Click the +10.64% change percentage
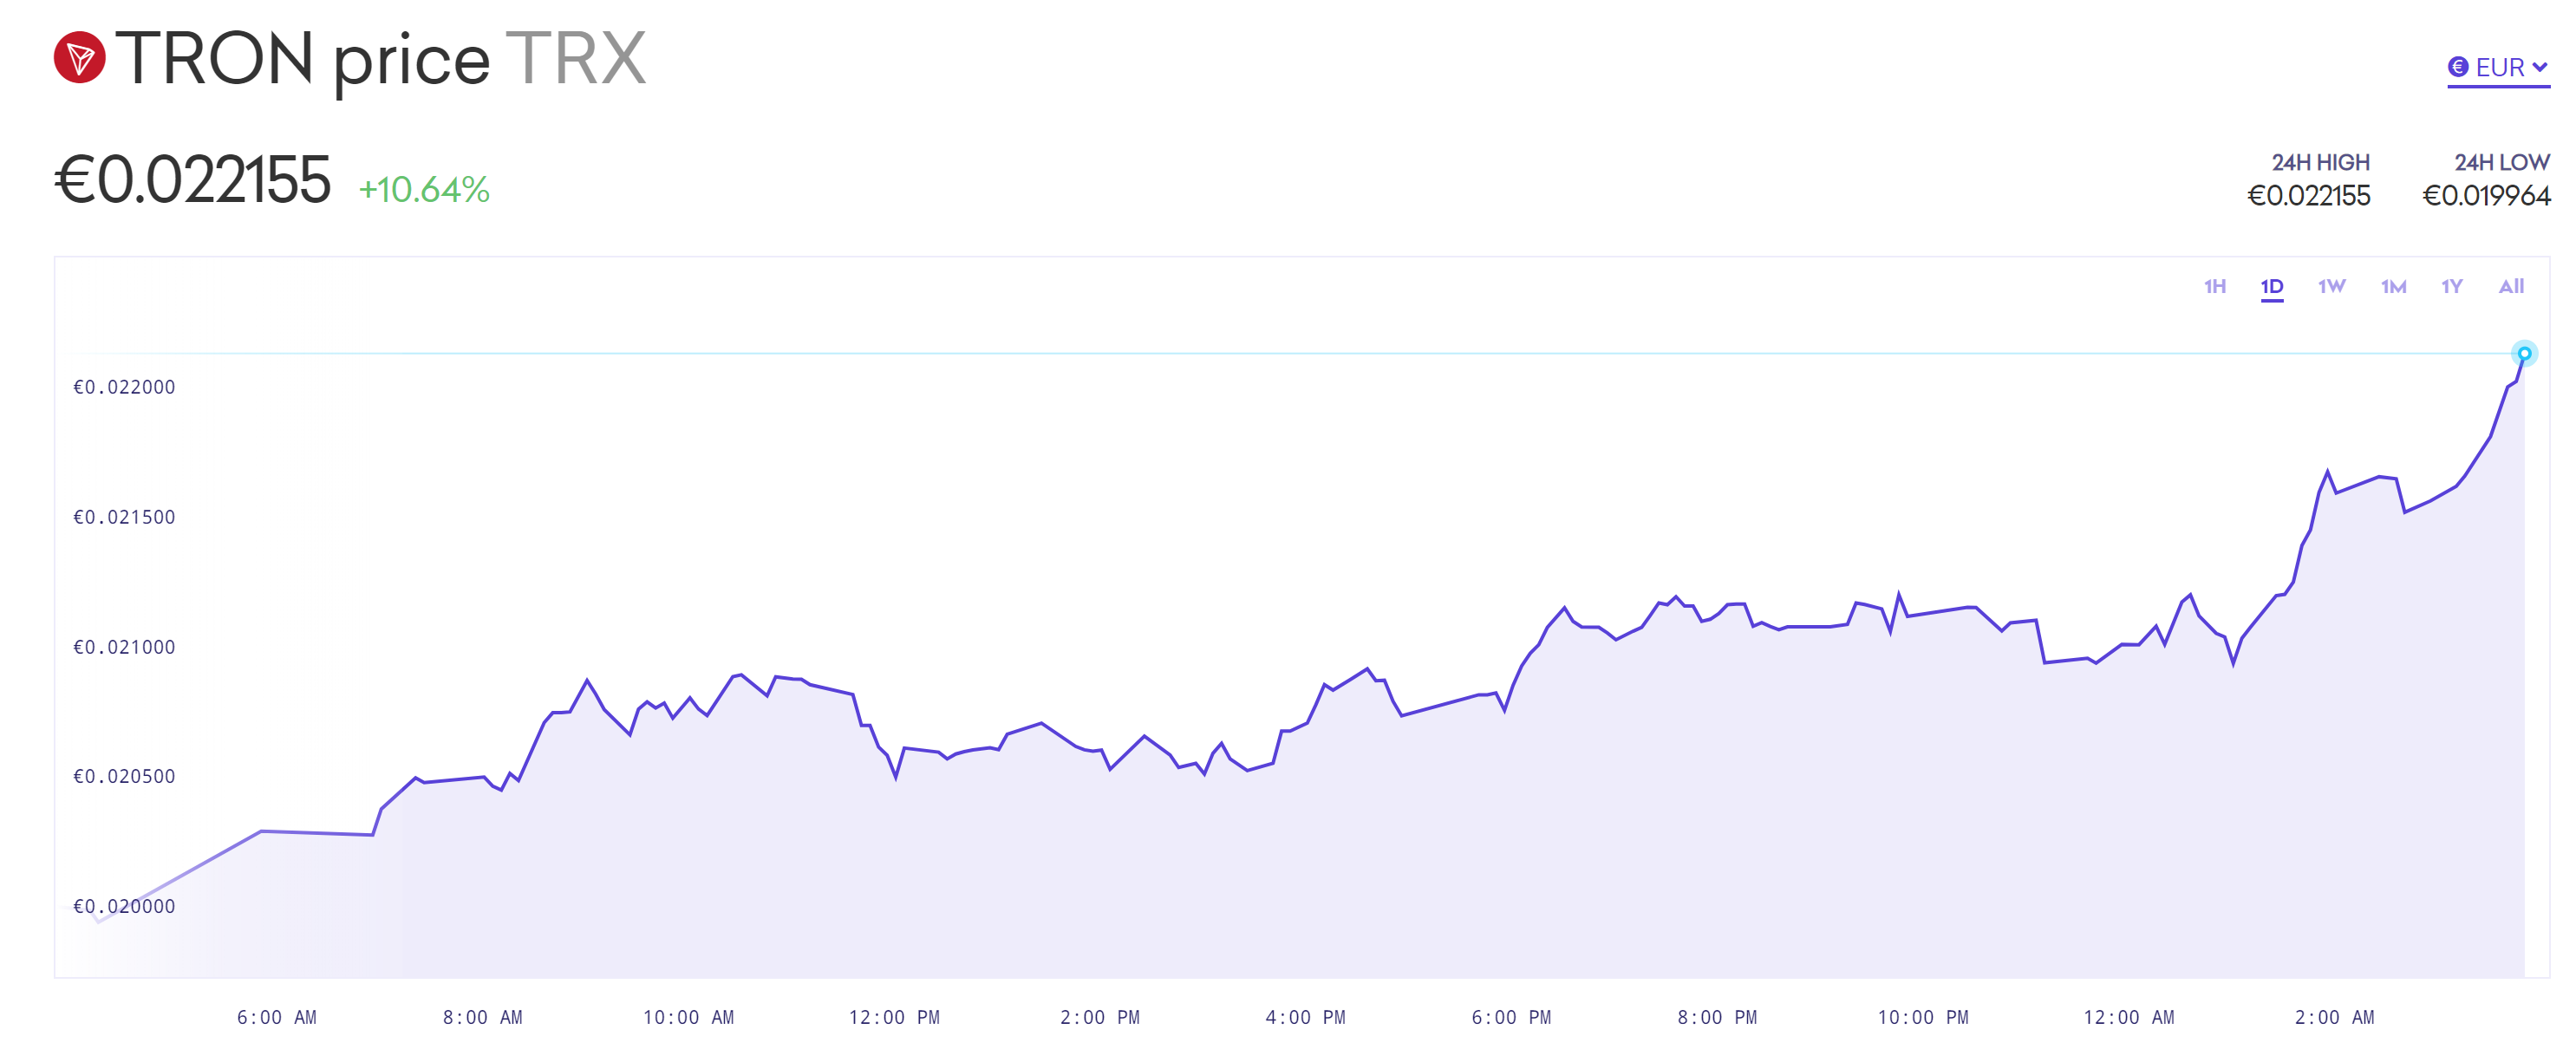This screenshot has width=2576, height=1049. point(424,190)
